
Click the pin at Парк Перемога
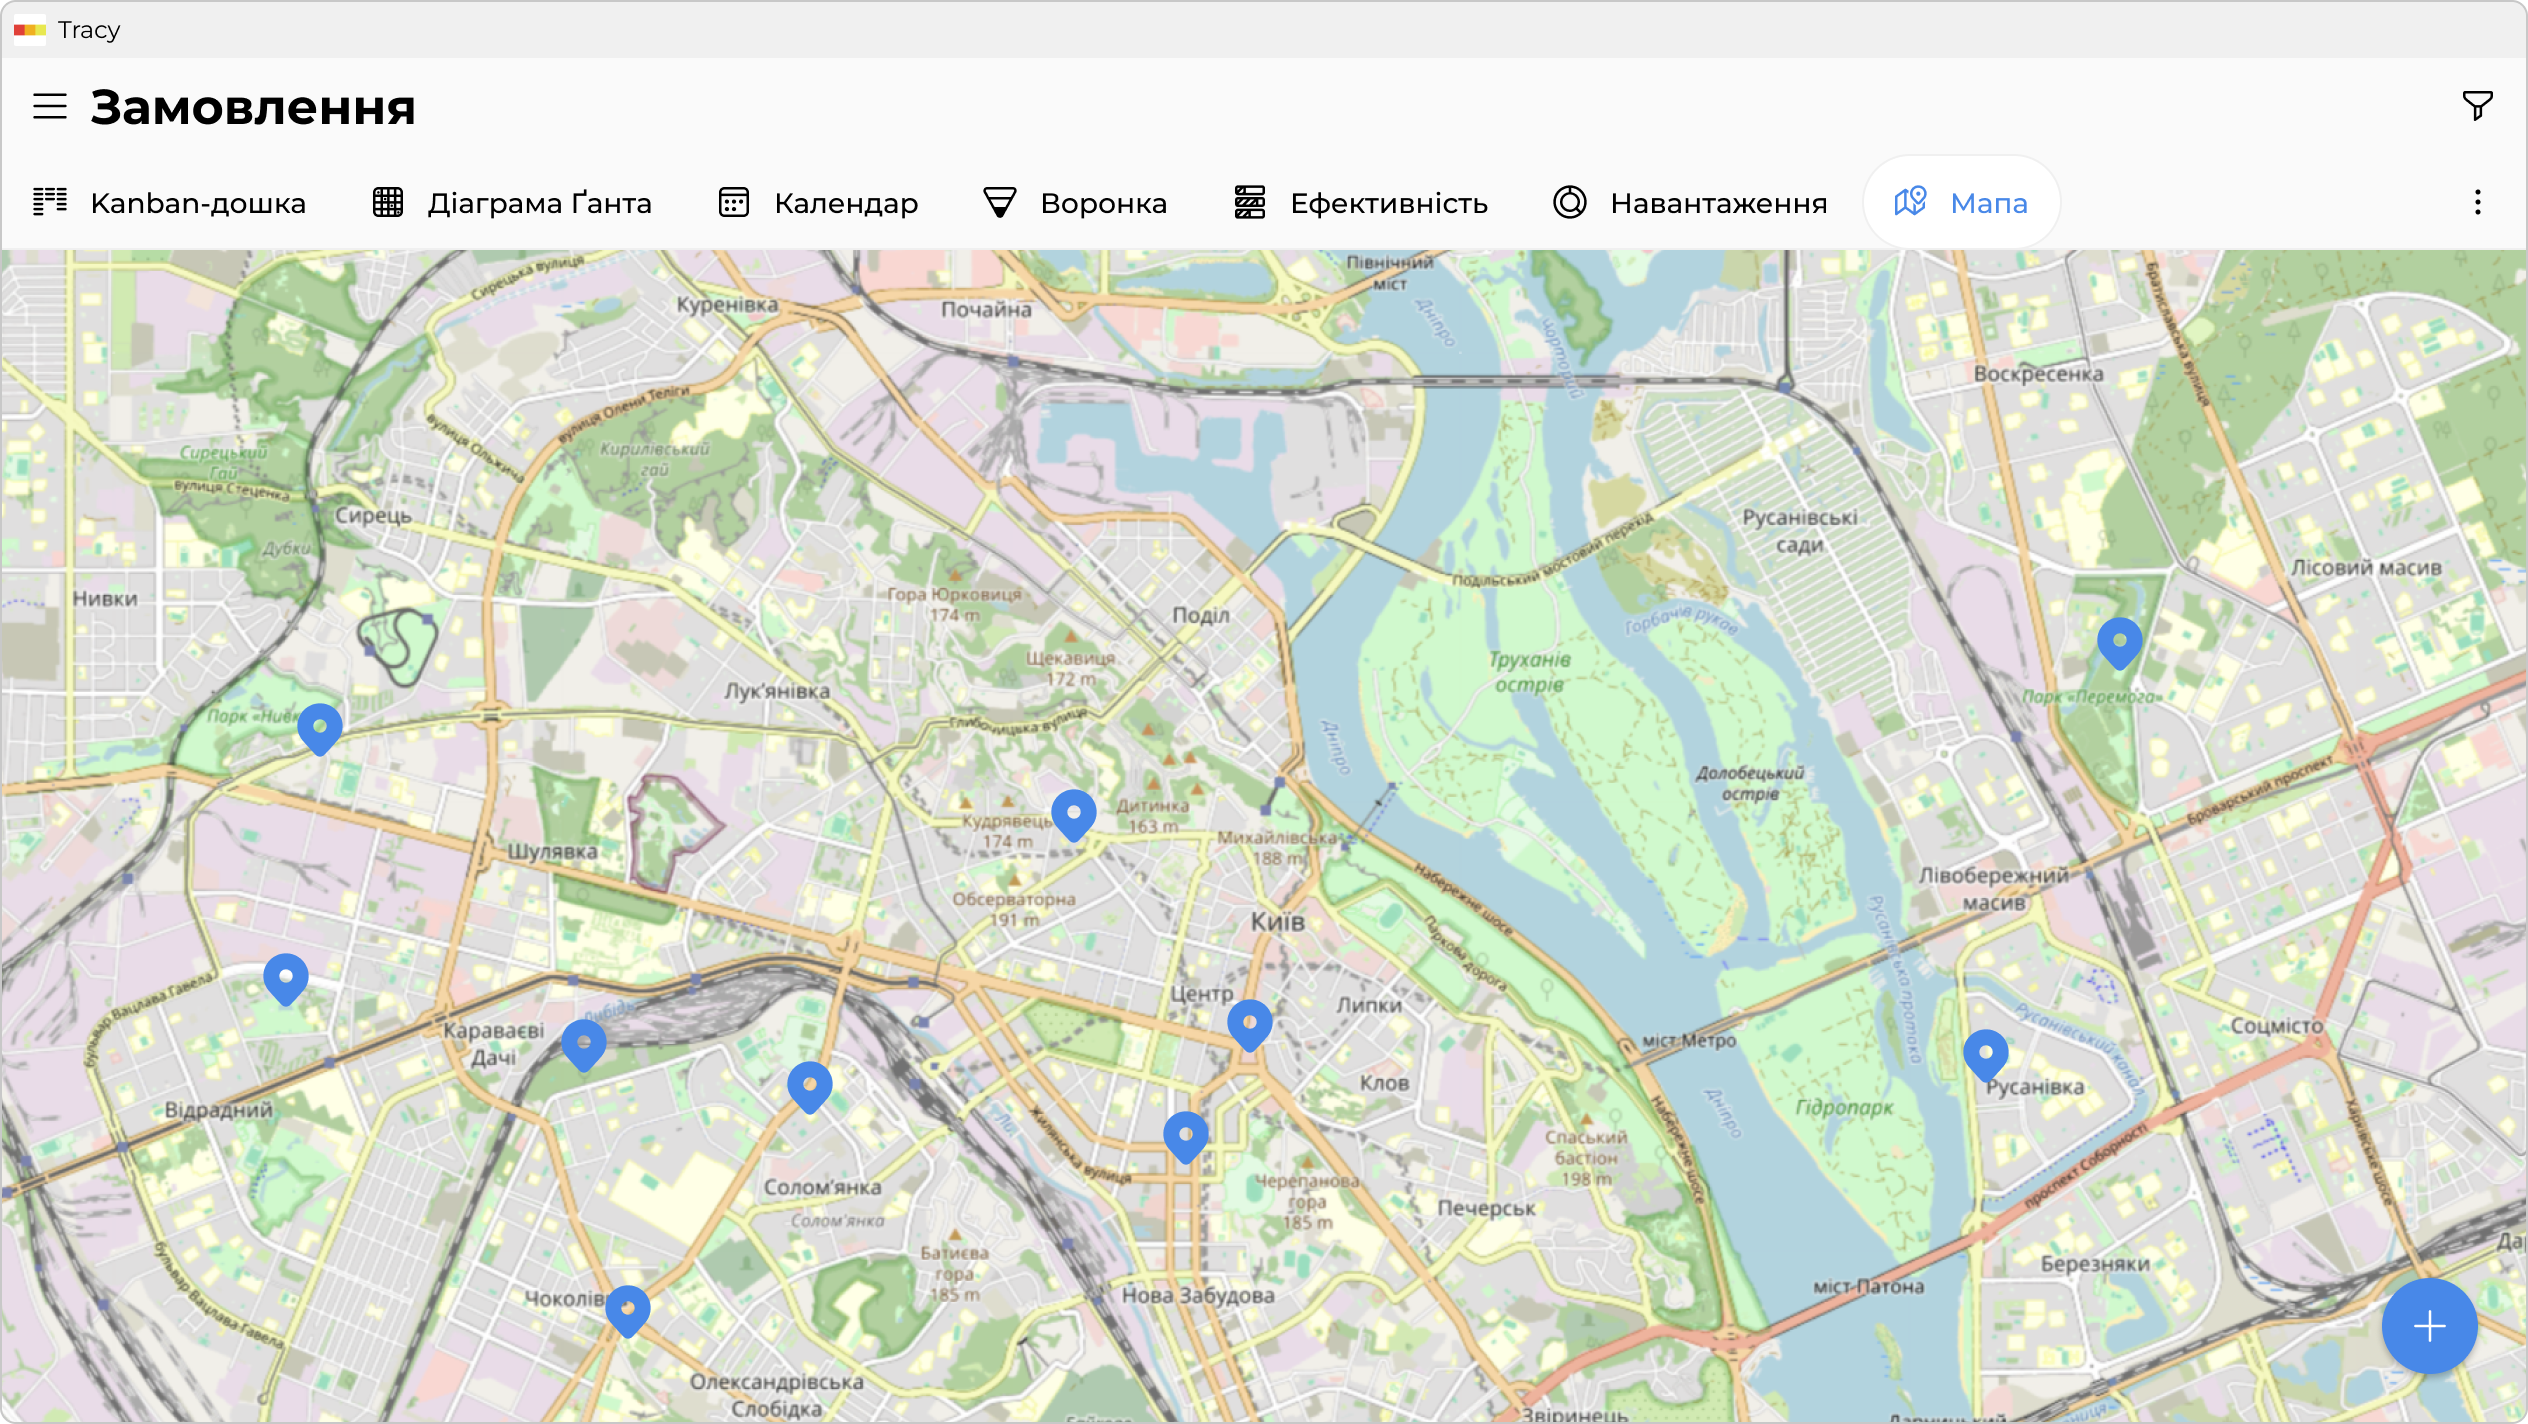pyautogui.click(x=2119, y=640)
